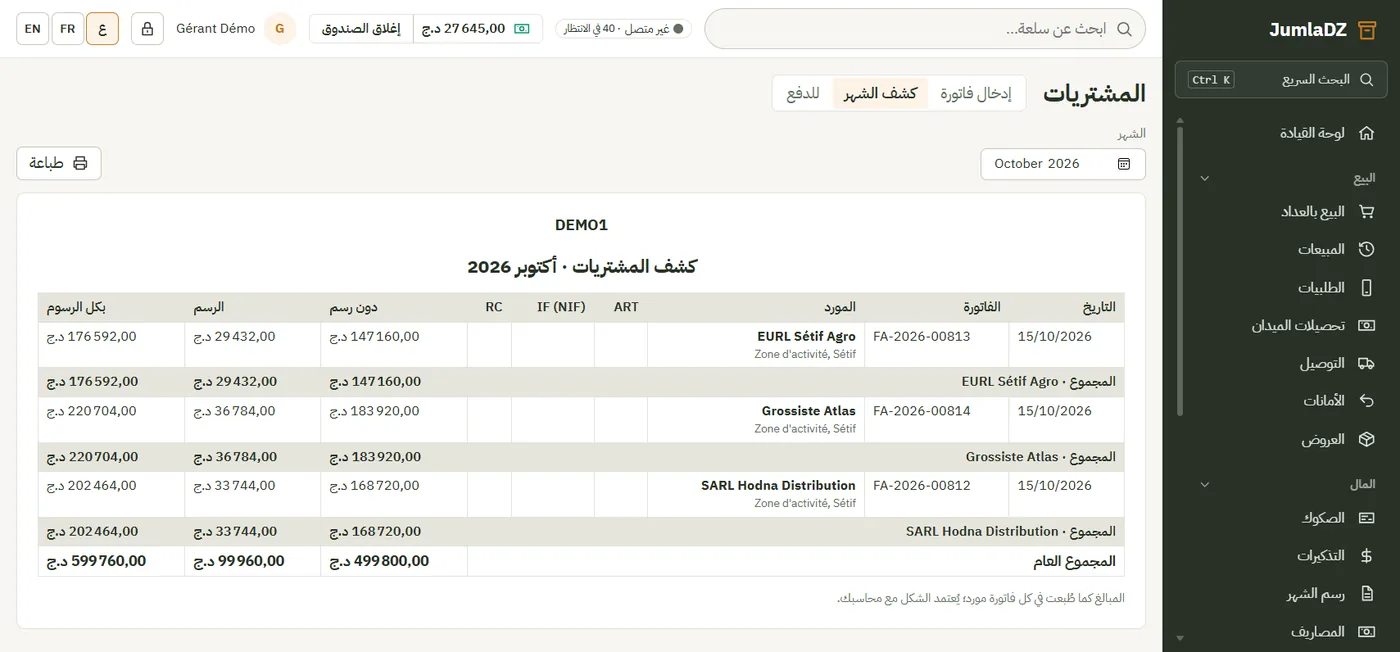The image size is (1400, 652).
Task: Click the product search magnifier icon
Action: point(1124,29)
